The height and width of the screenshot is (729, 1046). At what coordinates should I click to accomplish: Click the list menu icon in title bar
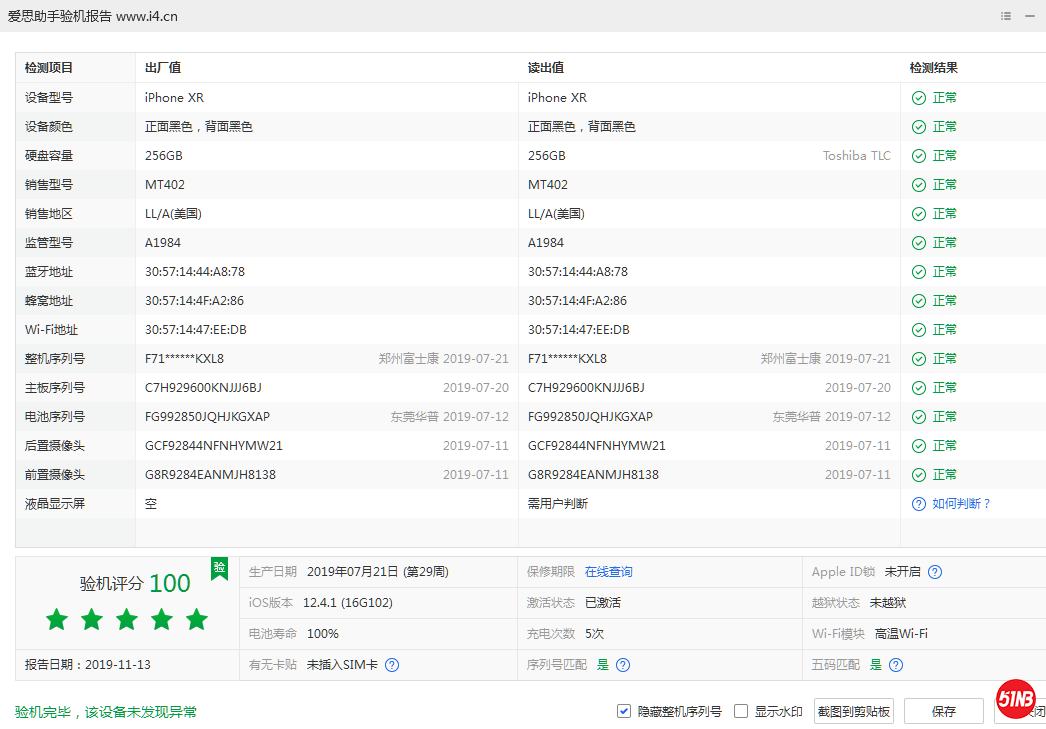[1006, 16]
